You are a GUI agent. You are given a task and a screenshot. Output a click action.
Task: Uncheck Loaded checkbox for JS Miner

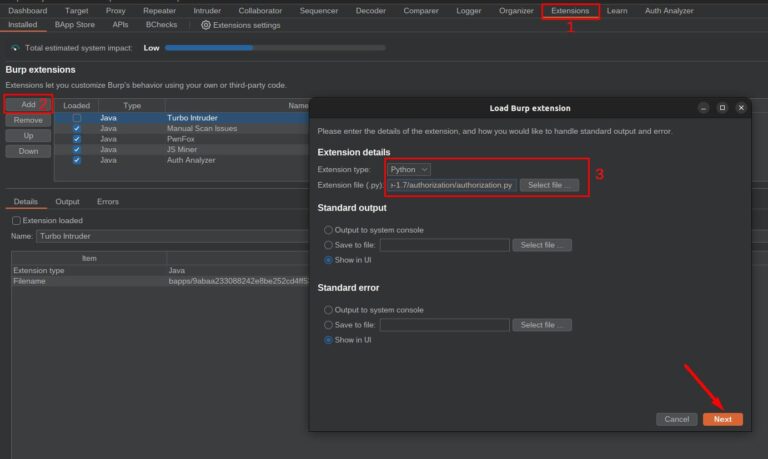click(77, 149)
